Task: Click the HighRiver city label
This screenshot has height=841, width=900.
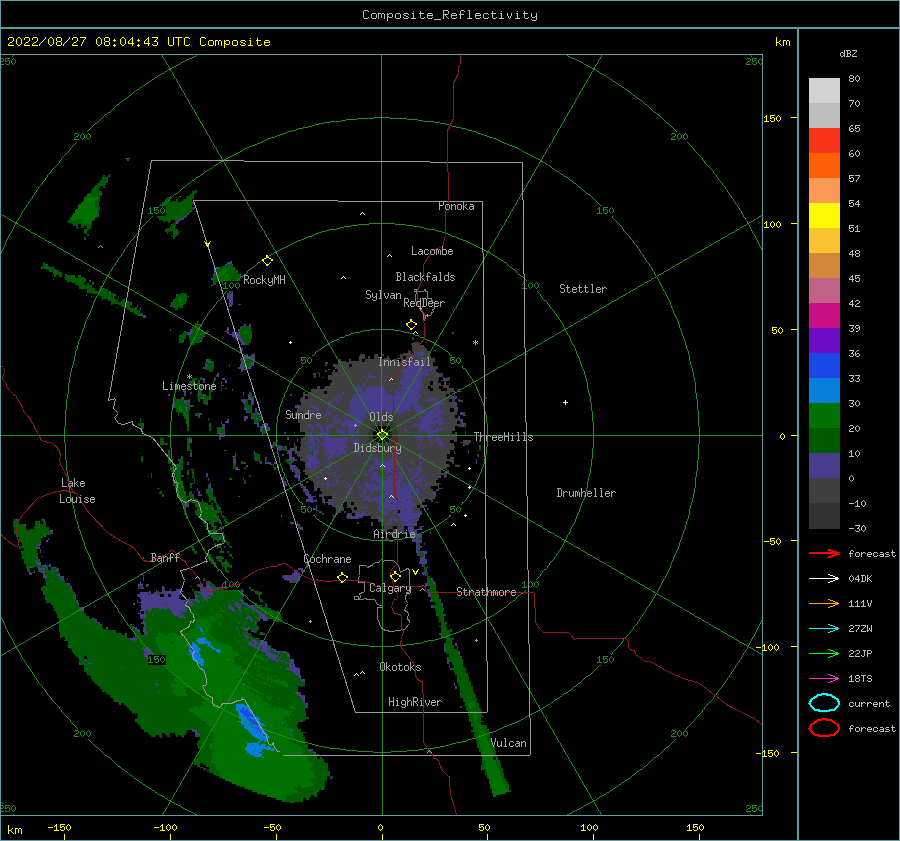Action: (415, 702)
